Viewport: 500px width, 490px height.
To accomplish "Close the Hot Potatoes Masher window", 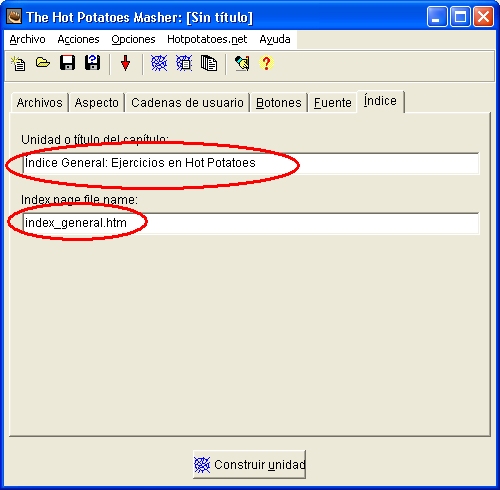I will pyautogui.click(x=484, y=17).
